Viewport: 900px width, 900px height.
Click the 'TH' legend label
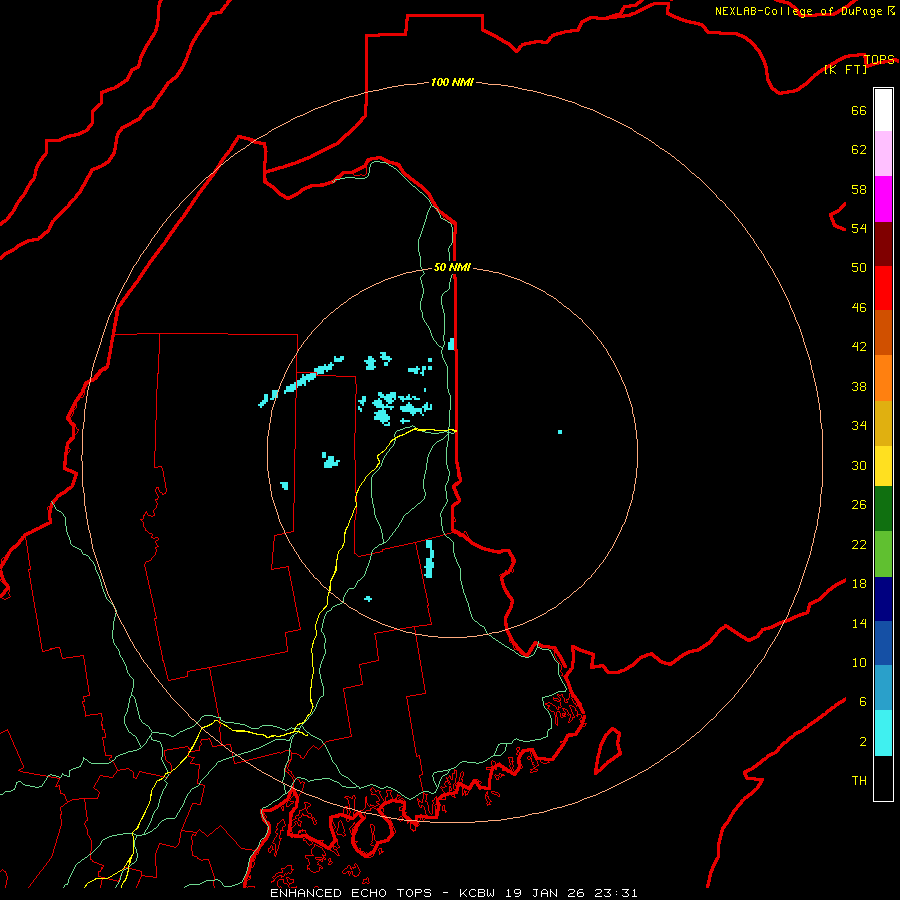coord(859,781)
